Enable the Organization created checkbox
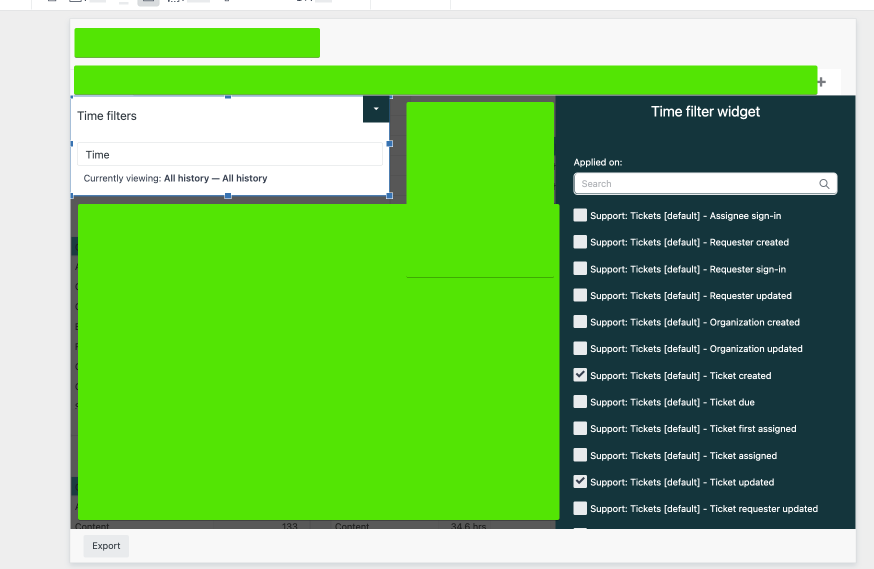Screen dimensions: 874x569 coord(580,322)
